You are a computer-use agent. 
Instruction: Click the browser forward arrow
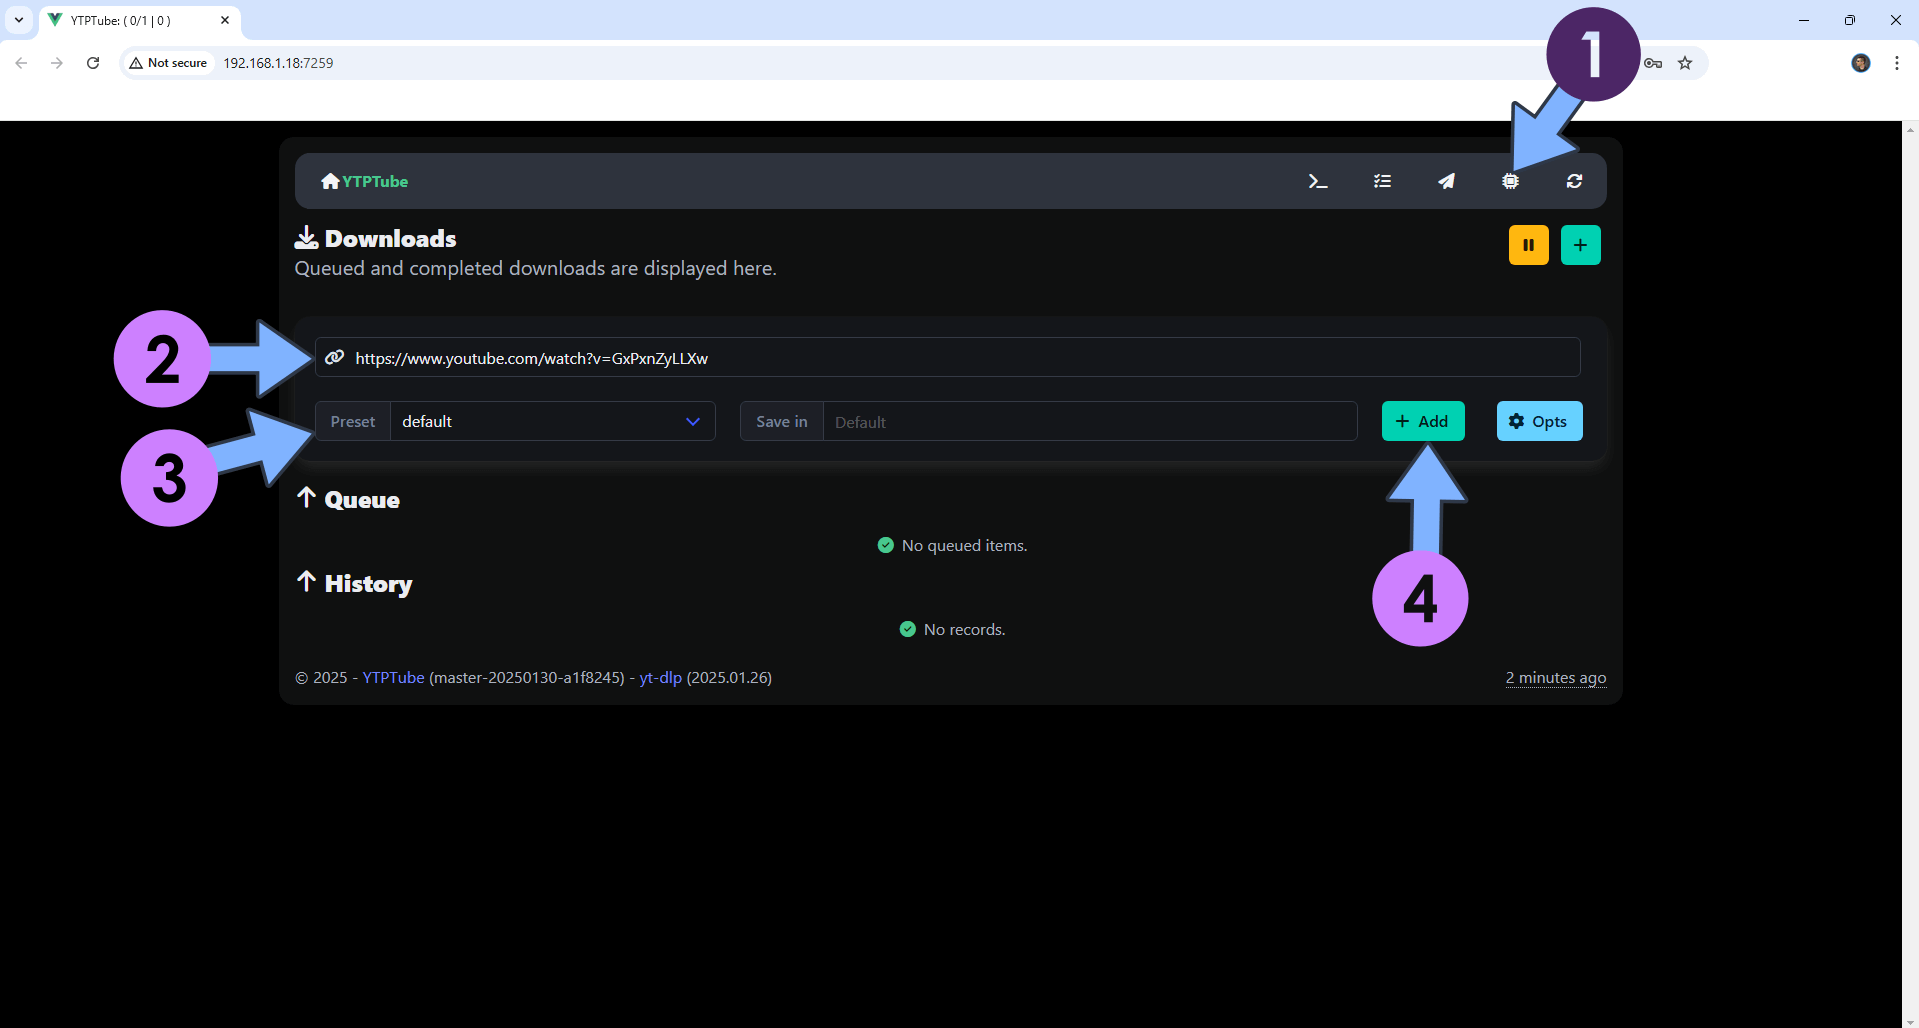pos(57,63)
